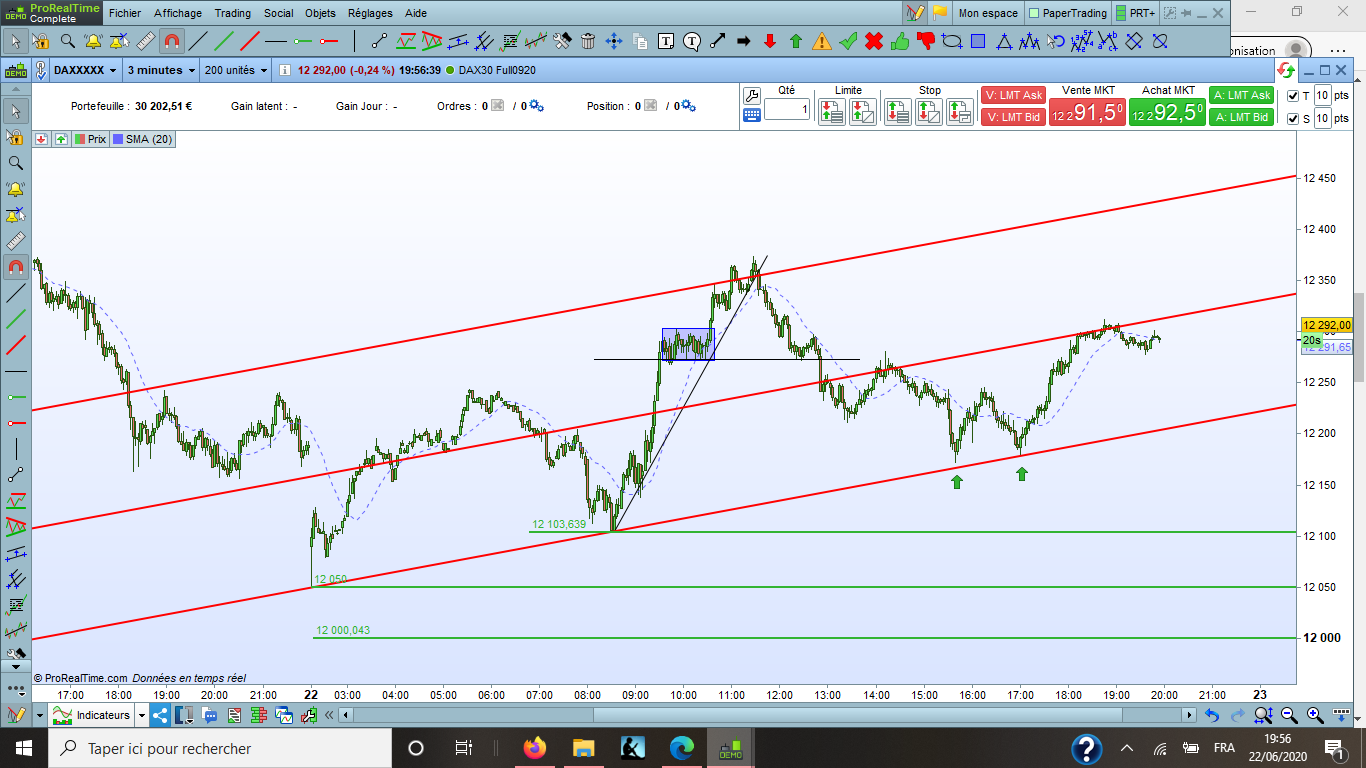Image resolution: width=1366 pixels, height=768 pixels.
Task: Open Mon espace workspace button
Action: click(988, 13)
